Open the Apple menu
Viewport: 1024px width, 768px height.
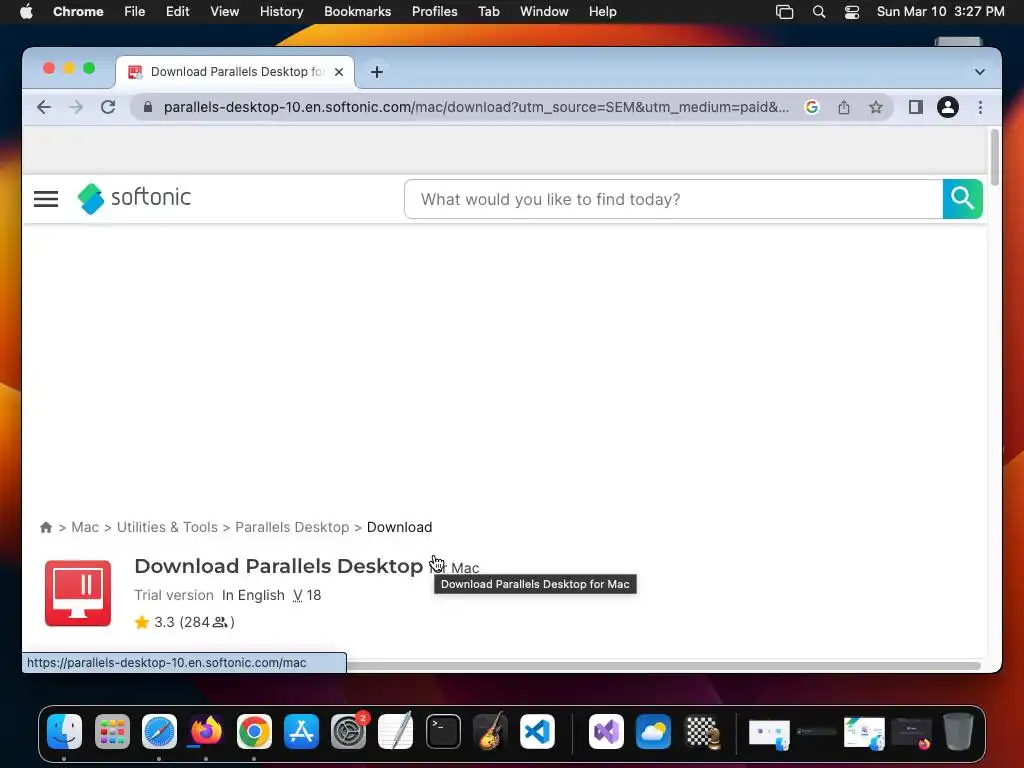coord(26,12)
